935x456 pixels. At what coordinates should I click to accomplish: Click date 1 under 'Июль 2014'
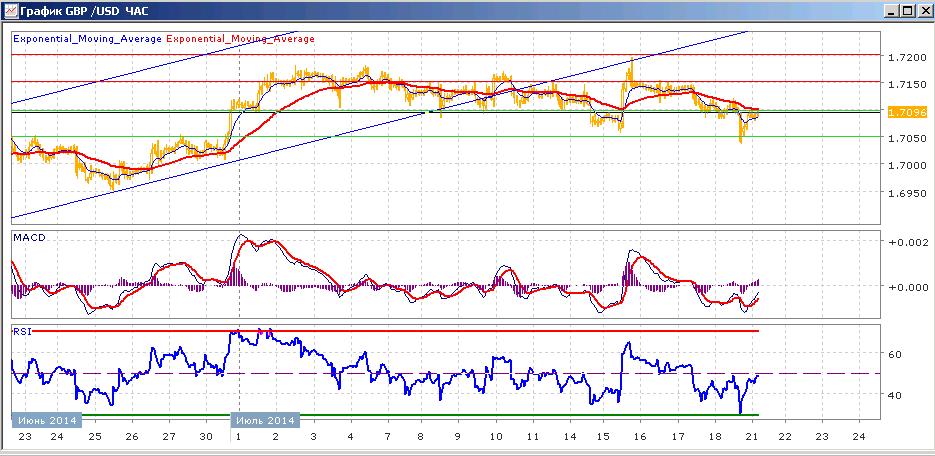pos(239,436)
